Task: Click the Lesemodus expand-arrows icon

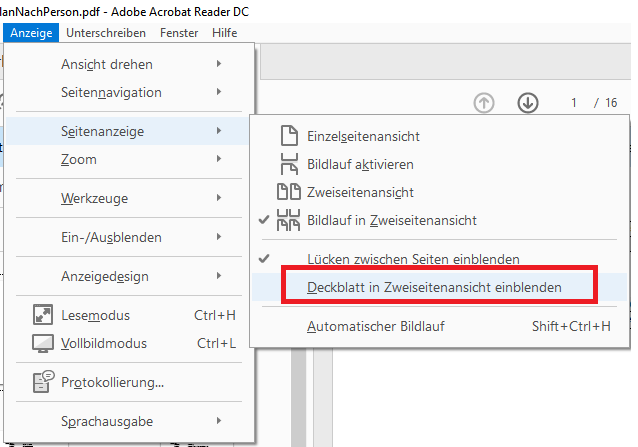Action: (x=43, y=315)
